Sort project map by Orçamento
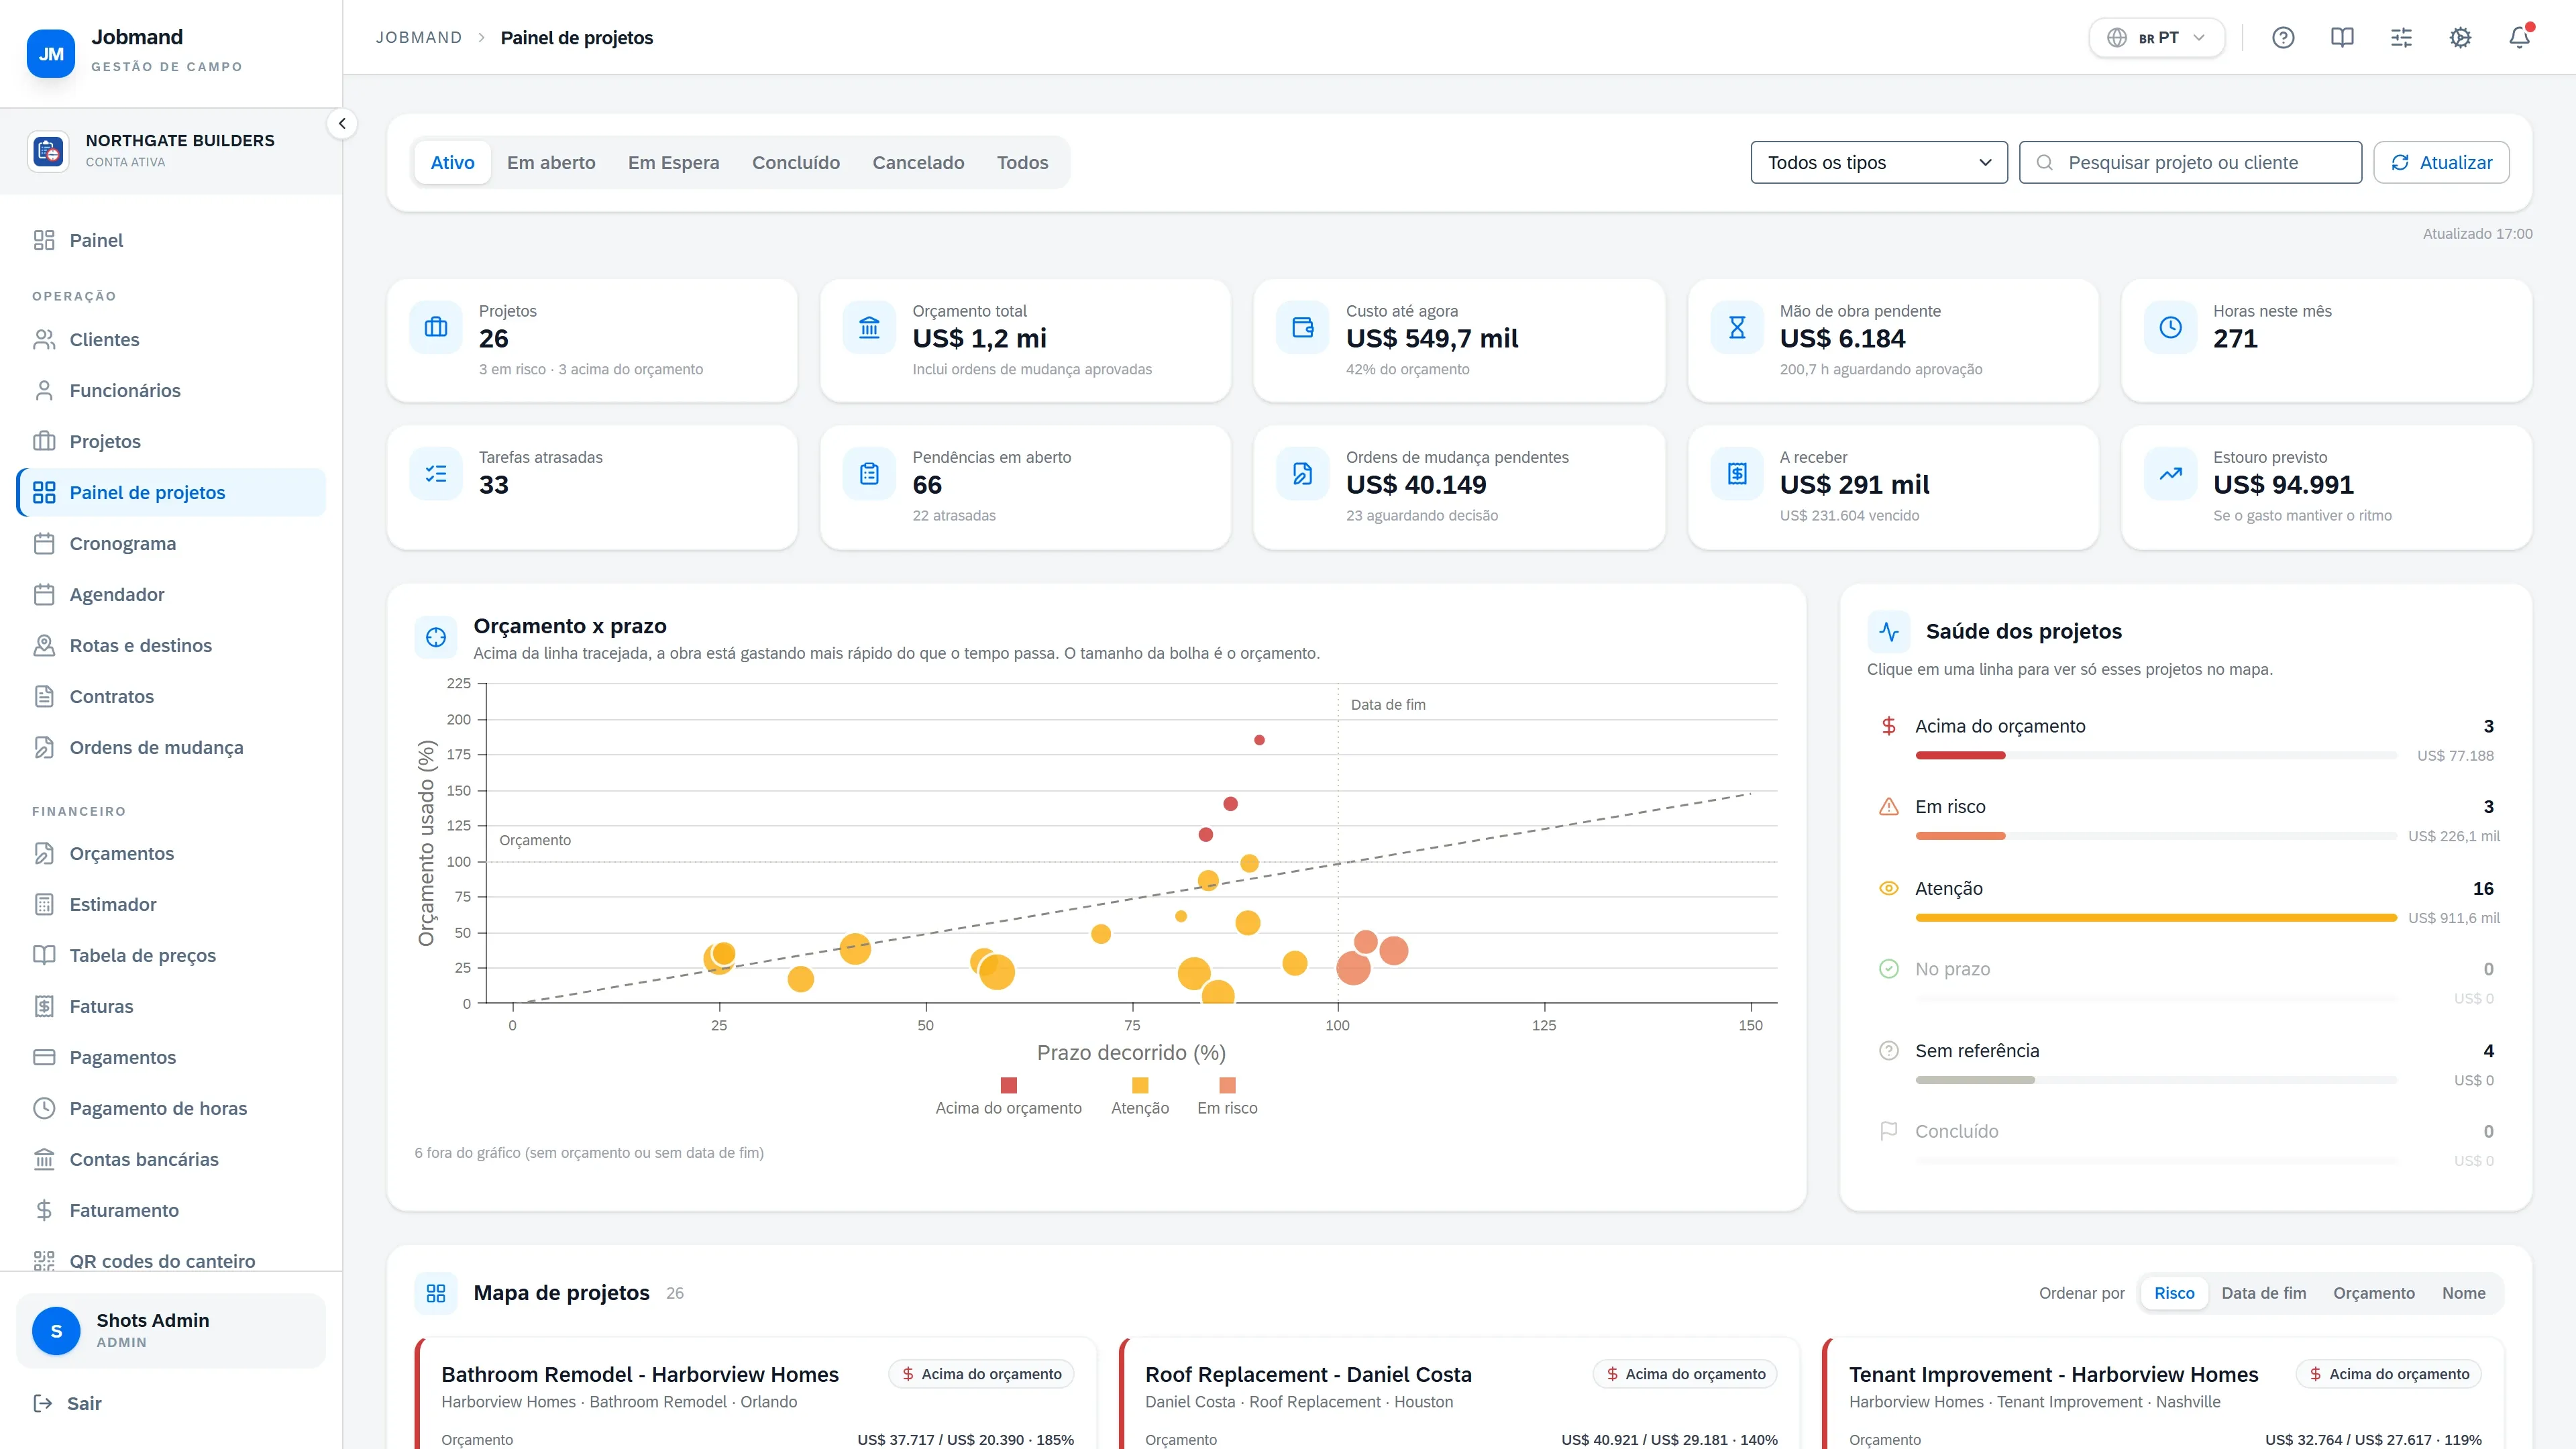Viewport: 2576px width, 1449px height. [2373, 1293]
